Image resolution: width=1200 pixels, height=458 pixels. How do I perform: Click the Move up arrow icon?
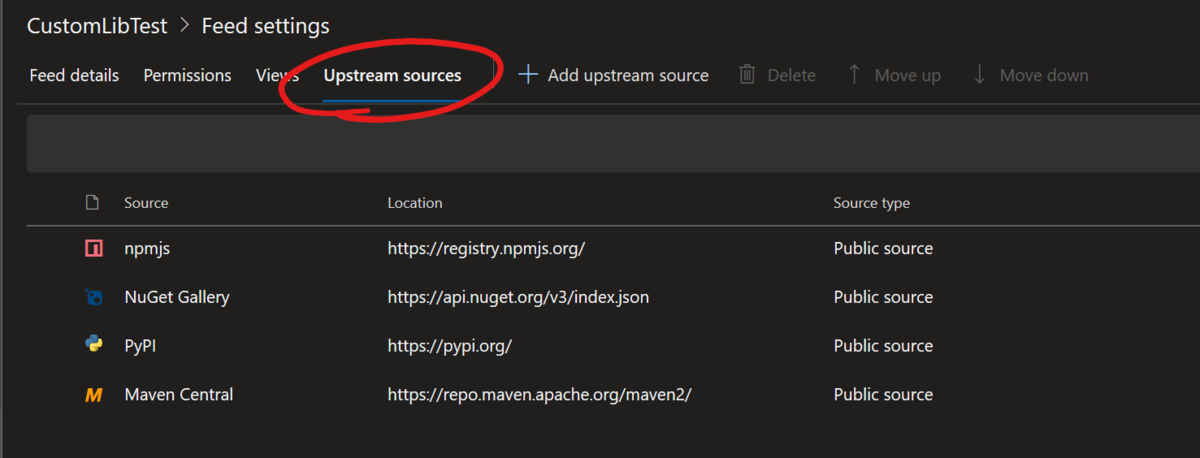tap(854, 75)
